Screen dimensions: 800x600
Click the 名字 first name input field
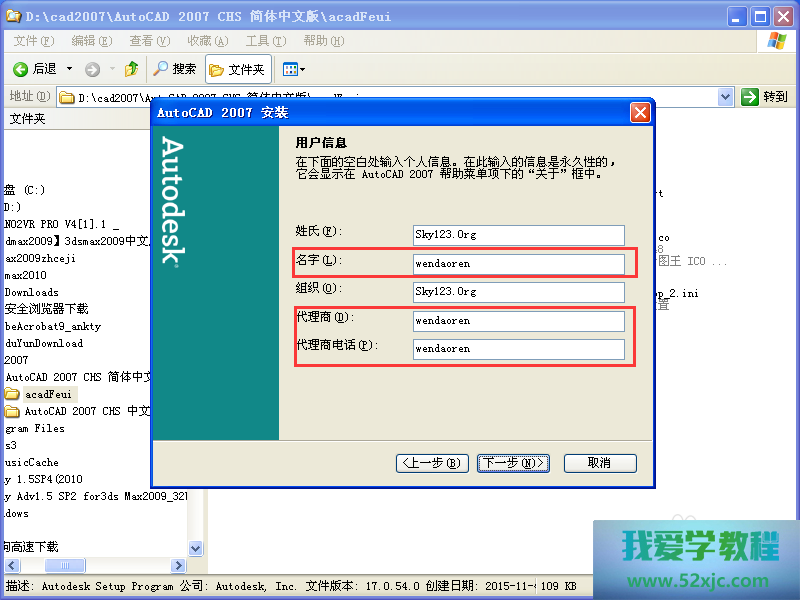518,264
